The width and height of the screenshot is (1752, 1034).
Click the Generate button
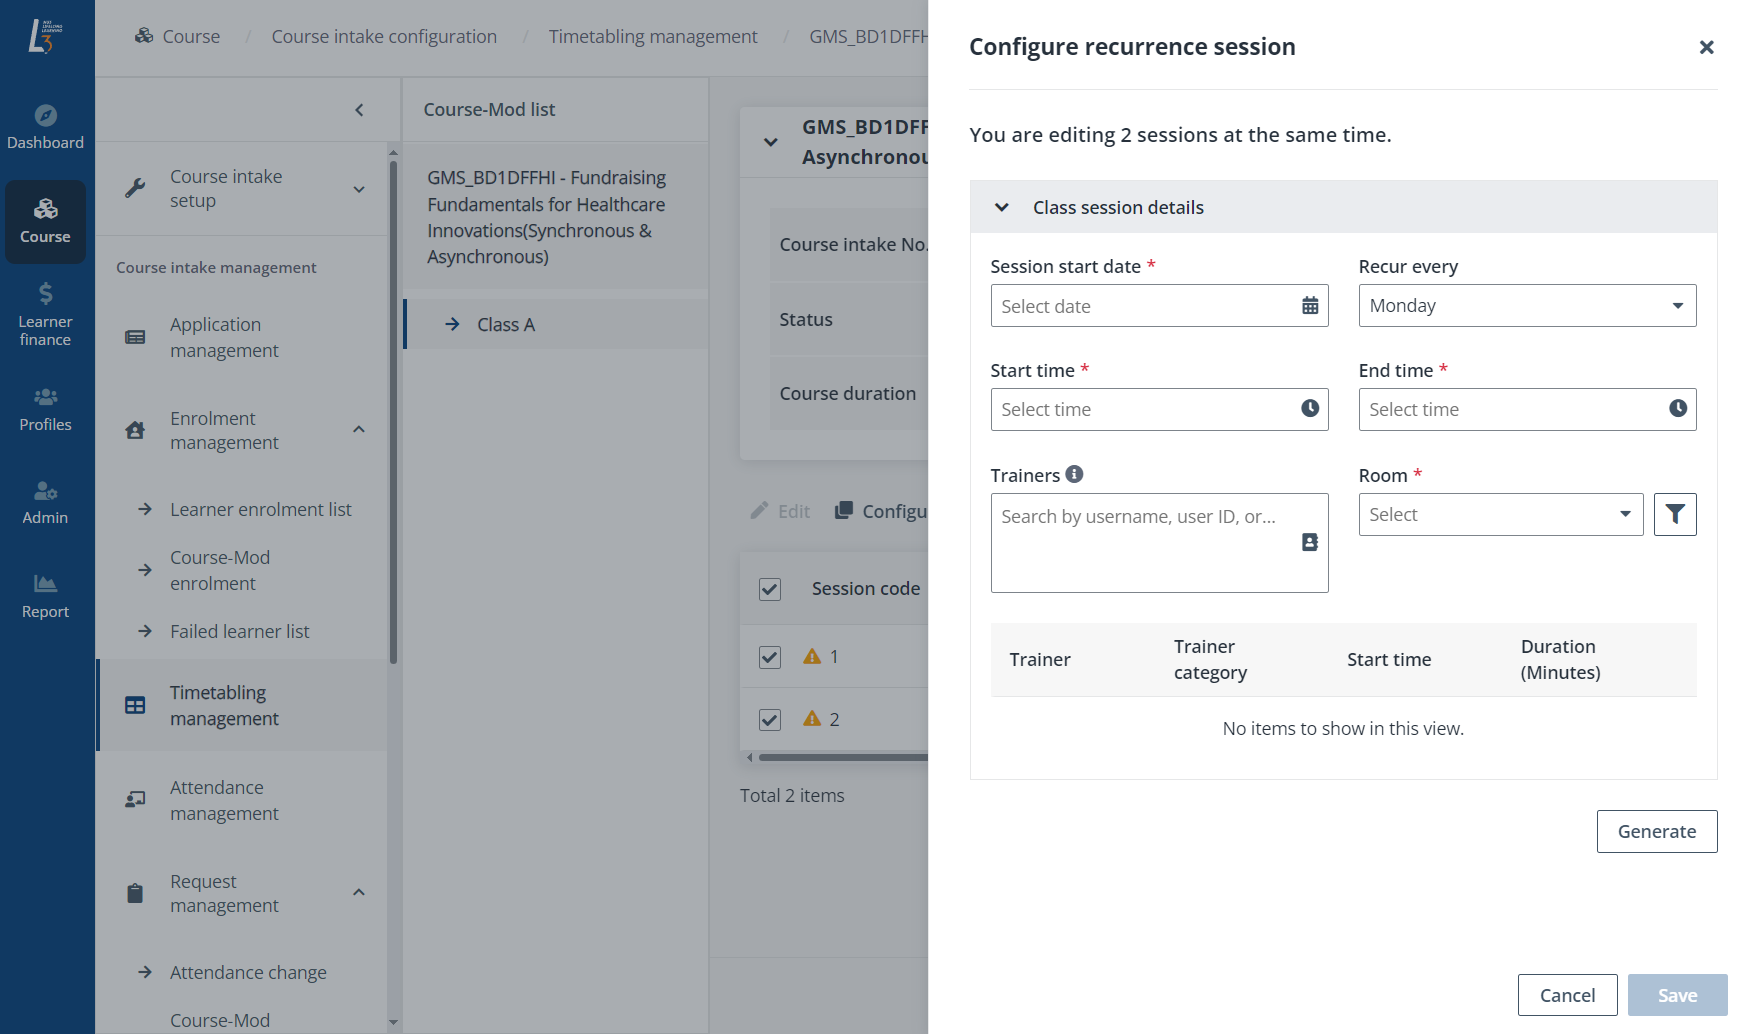(x=1656, y=831)
